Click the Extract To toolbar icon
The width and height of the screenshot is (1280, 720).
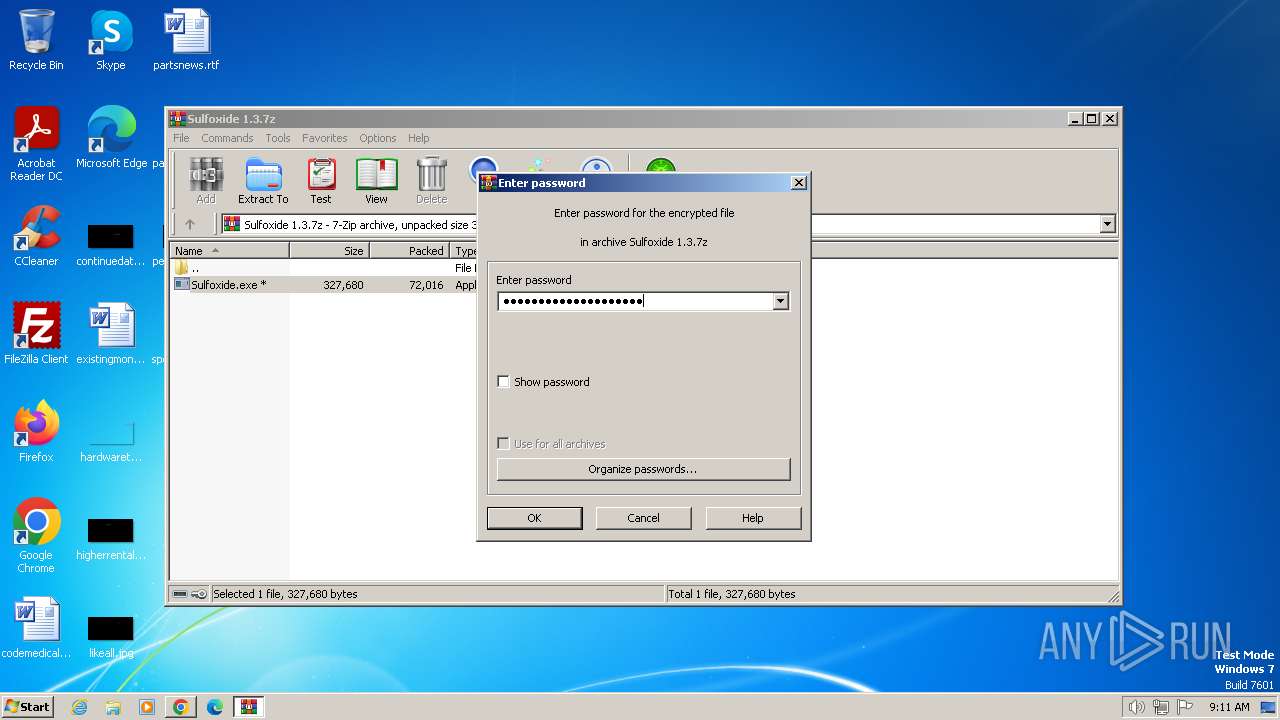click(263, 181)
